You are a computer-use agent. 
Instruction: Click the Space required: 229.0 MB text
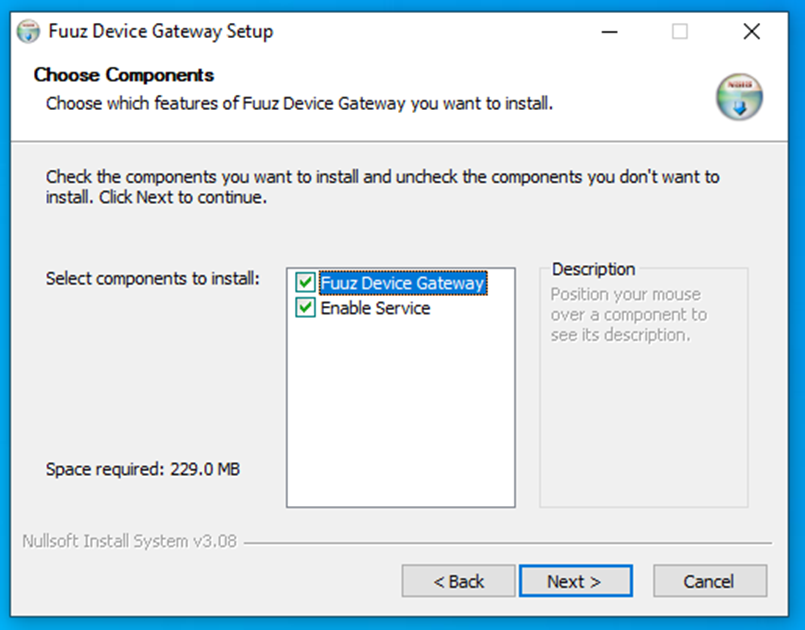tap(143, 469)
